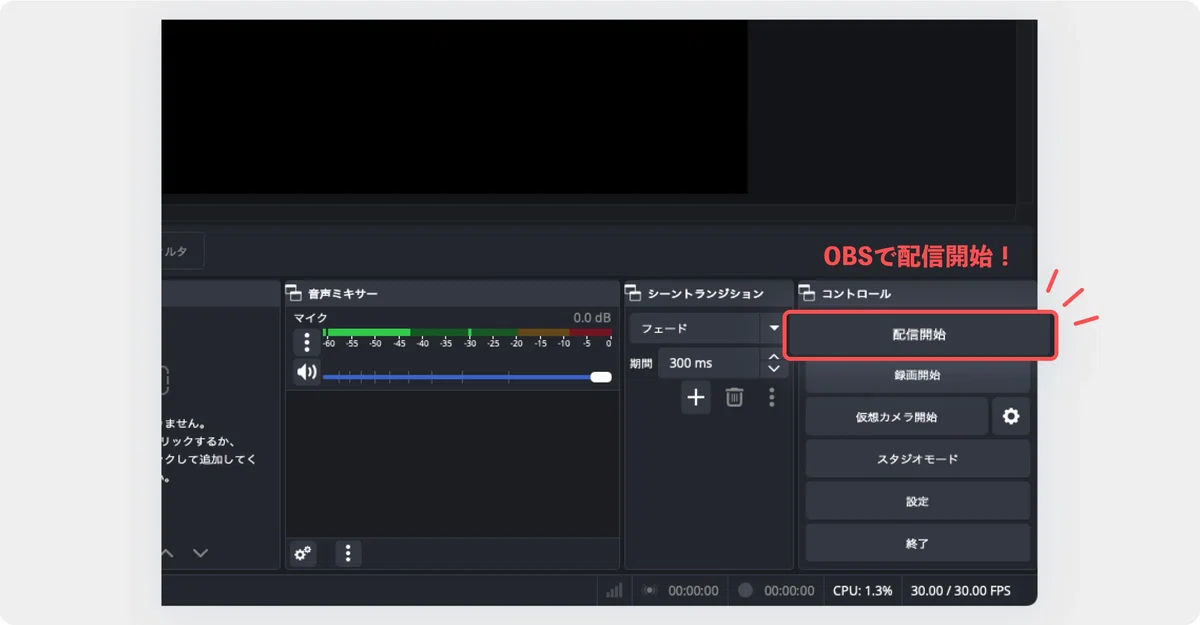
Task: Expand the フェード transition dropdown
Action: pyautogui.click(x=774, y=328)
